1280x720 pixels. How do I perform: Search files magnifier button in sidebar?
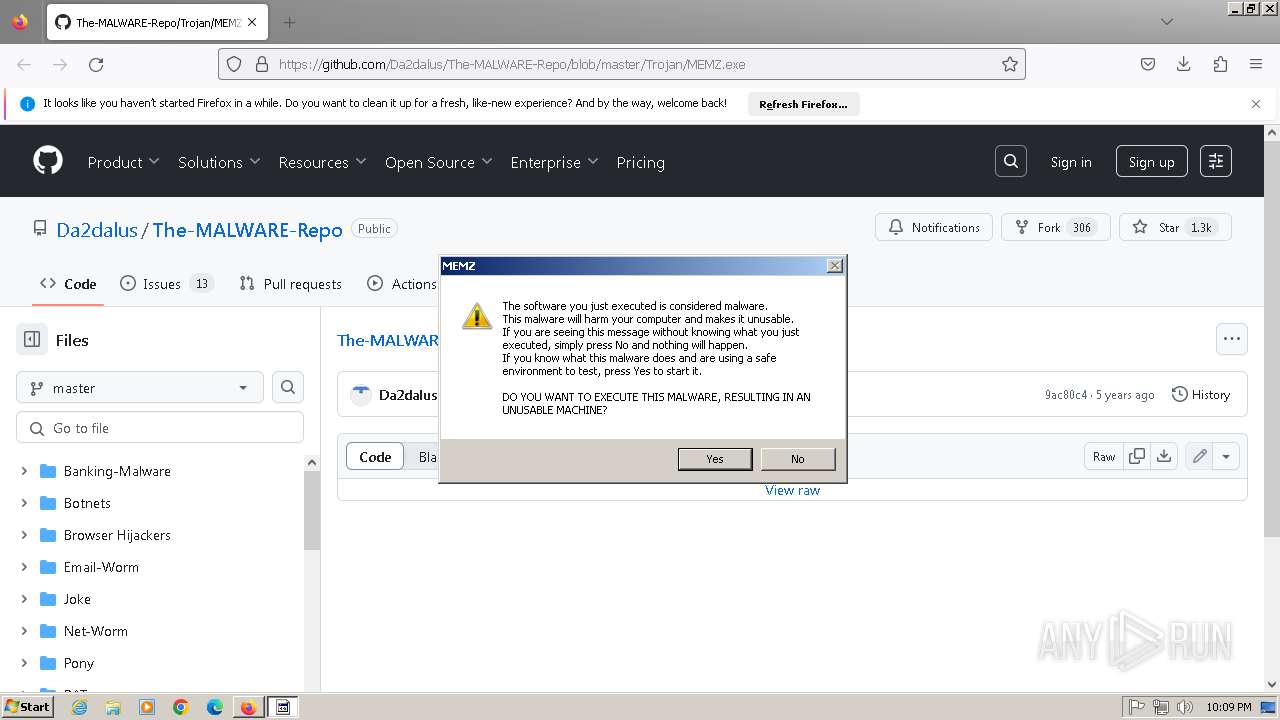coord(288,387)
